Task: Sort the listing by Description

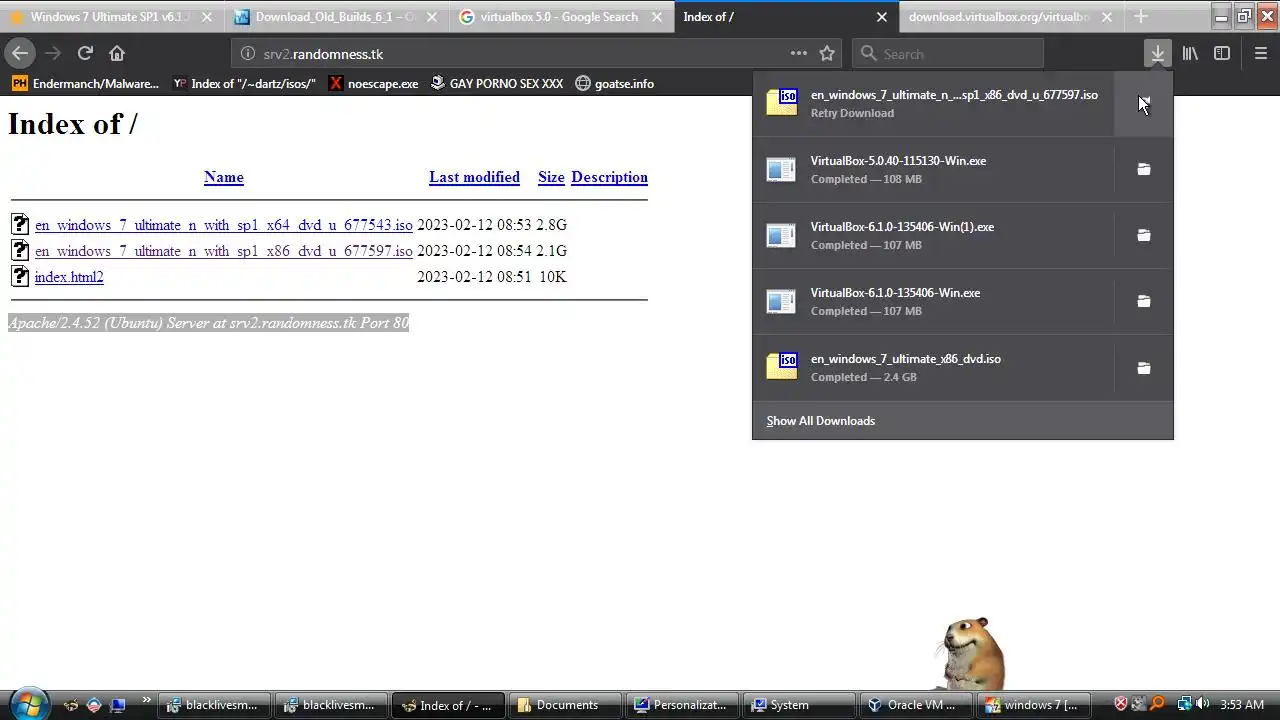Action: click(x=609, y=177)
